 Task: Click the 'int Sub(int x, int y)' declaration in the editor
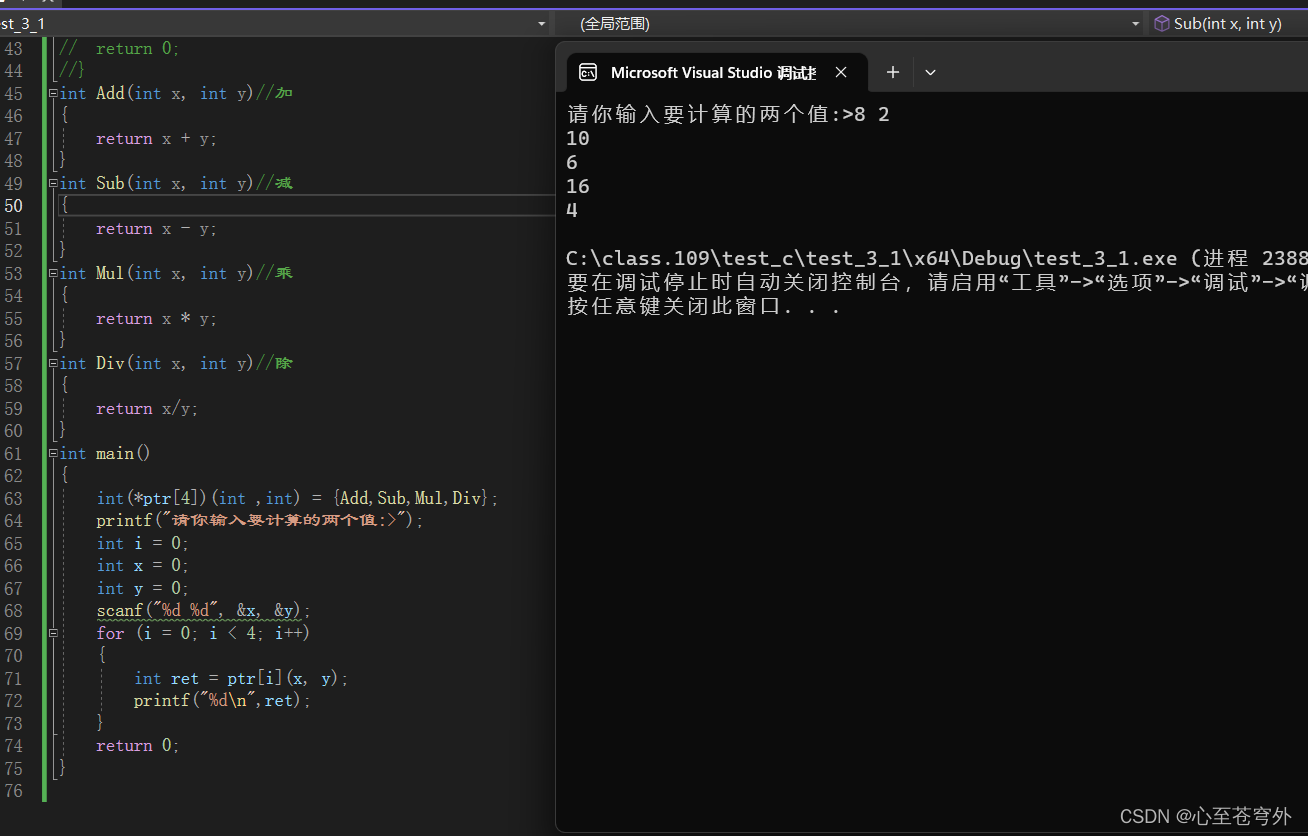pyautogui.click(x=157, y=183)
